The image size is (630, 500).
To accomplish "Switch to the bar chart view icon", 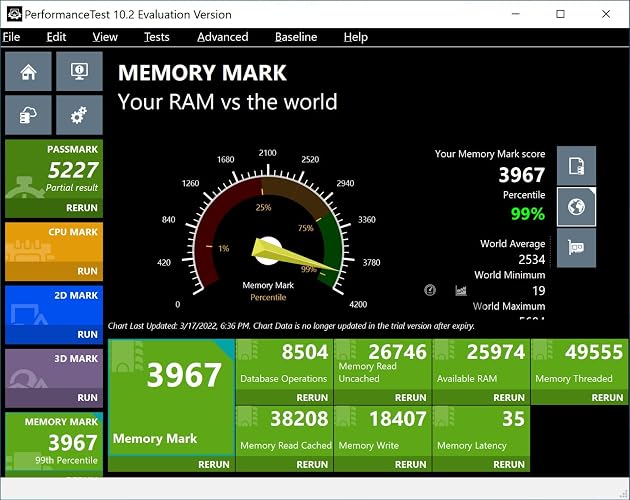I will pos(461,290).
